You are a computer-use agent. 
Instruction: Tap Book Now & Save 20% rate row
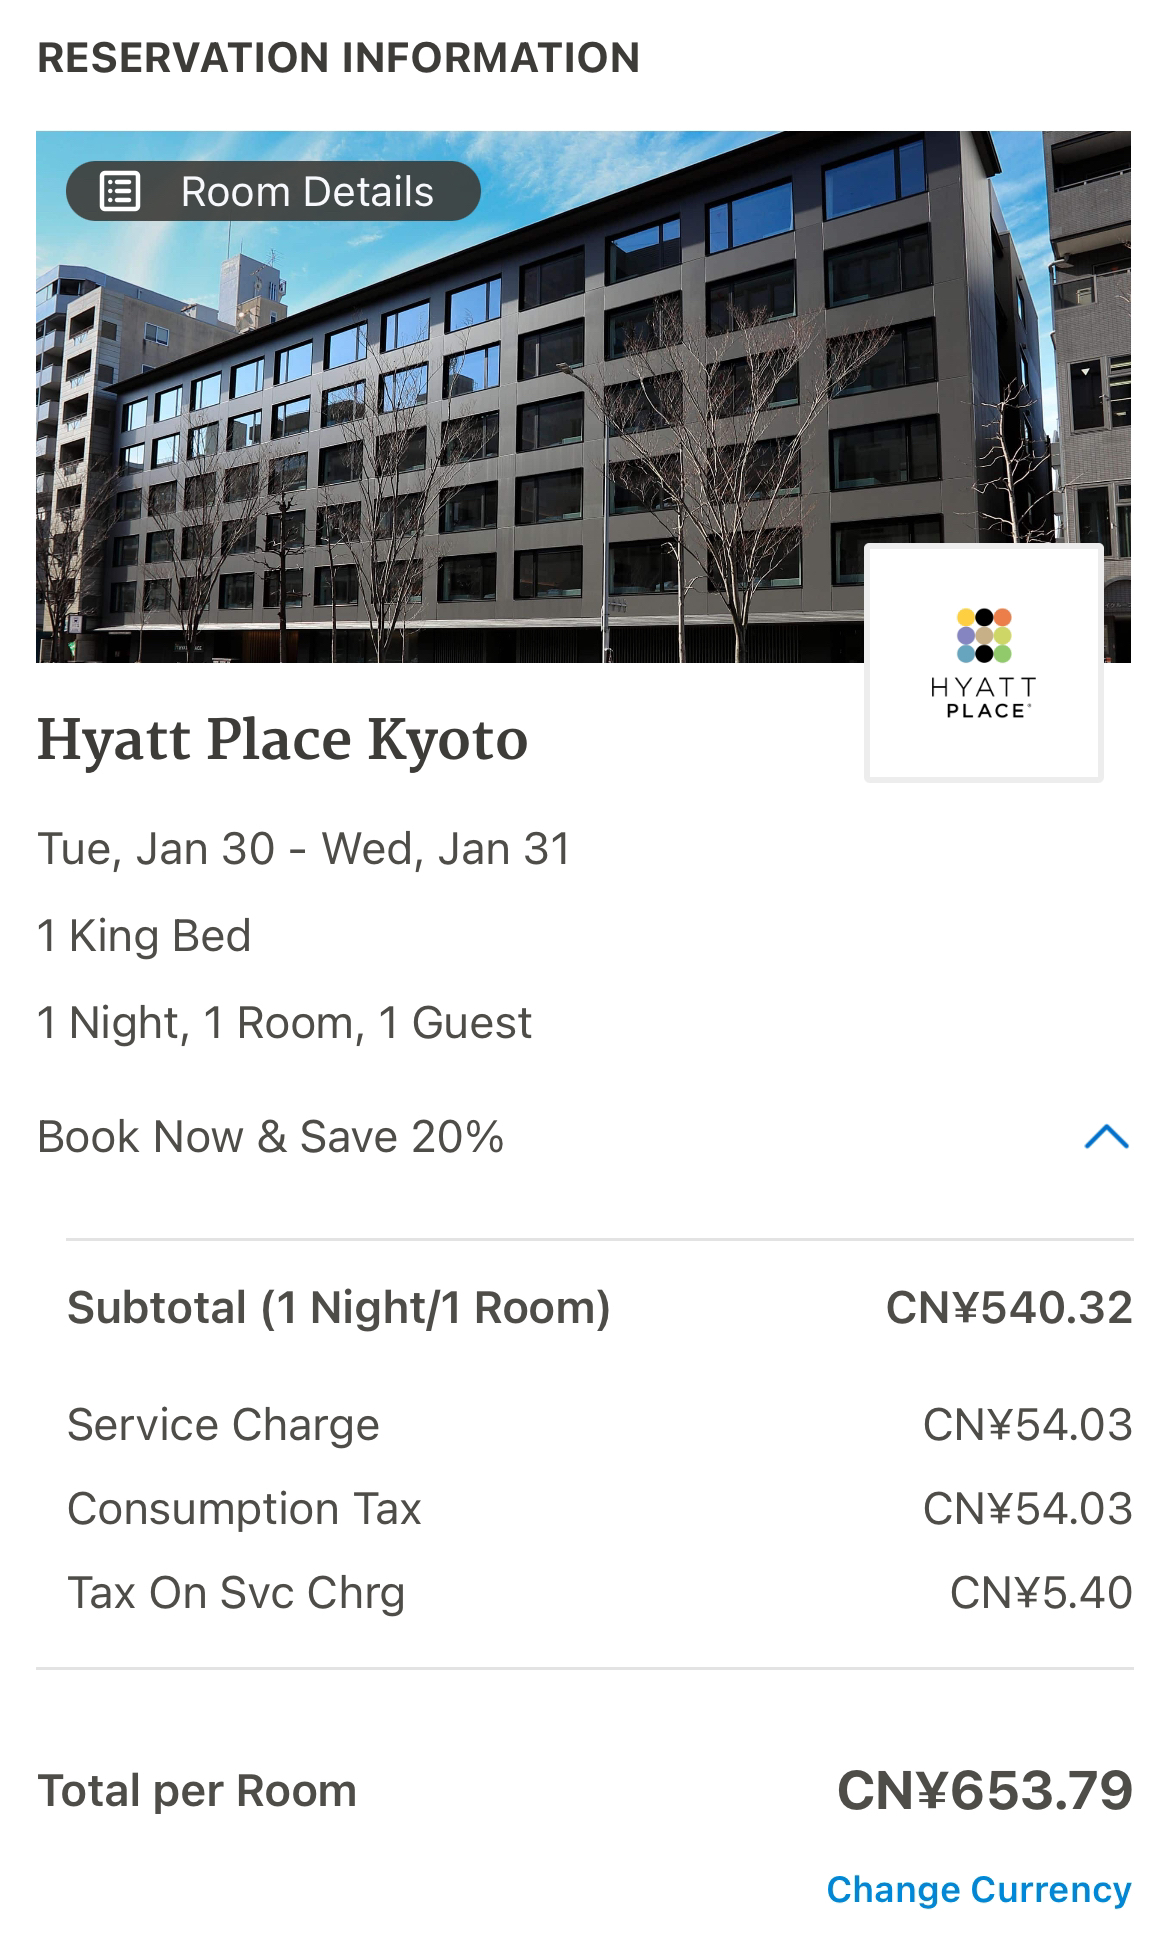(x=584, y=1137)
